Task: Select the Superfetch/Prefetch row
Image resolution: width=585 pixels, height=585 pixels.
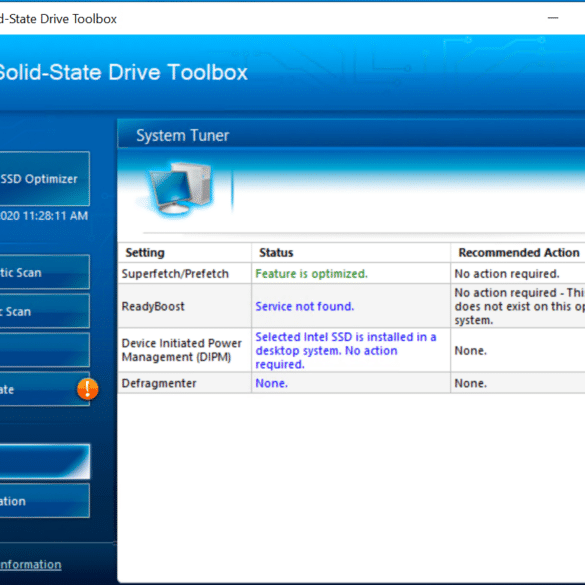Action: [351, 273]
